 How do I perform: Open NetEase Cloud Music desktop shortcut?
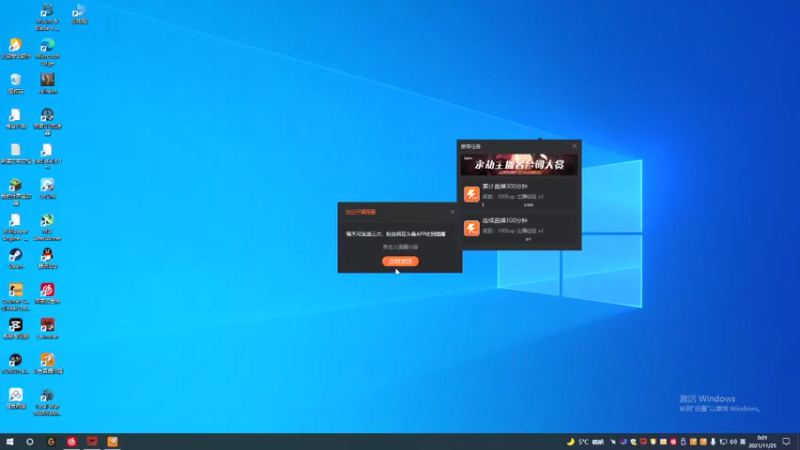[x=47, y=294]
